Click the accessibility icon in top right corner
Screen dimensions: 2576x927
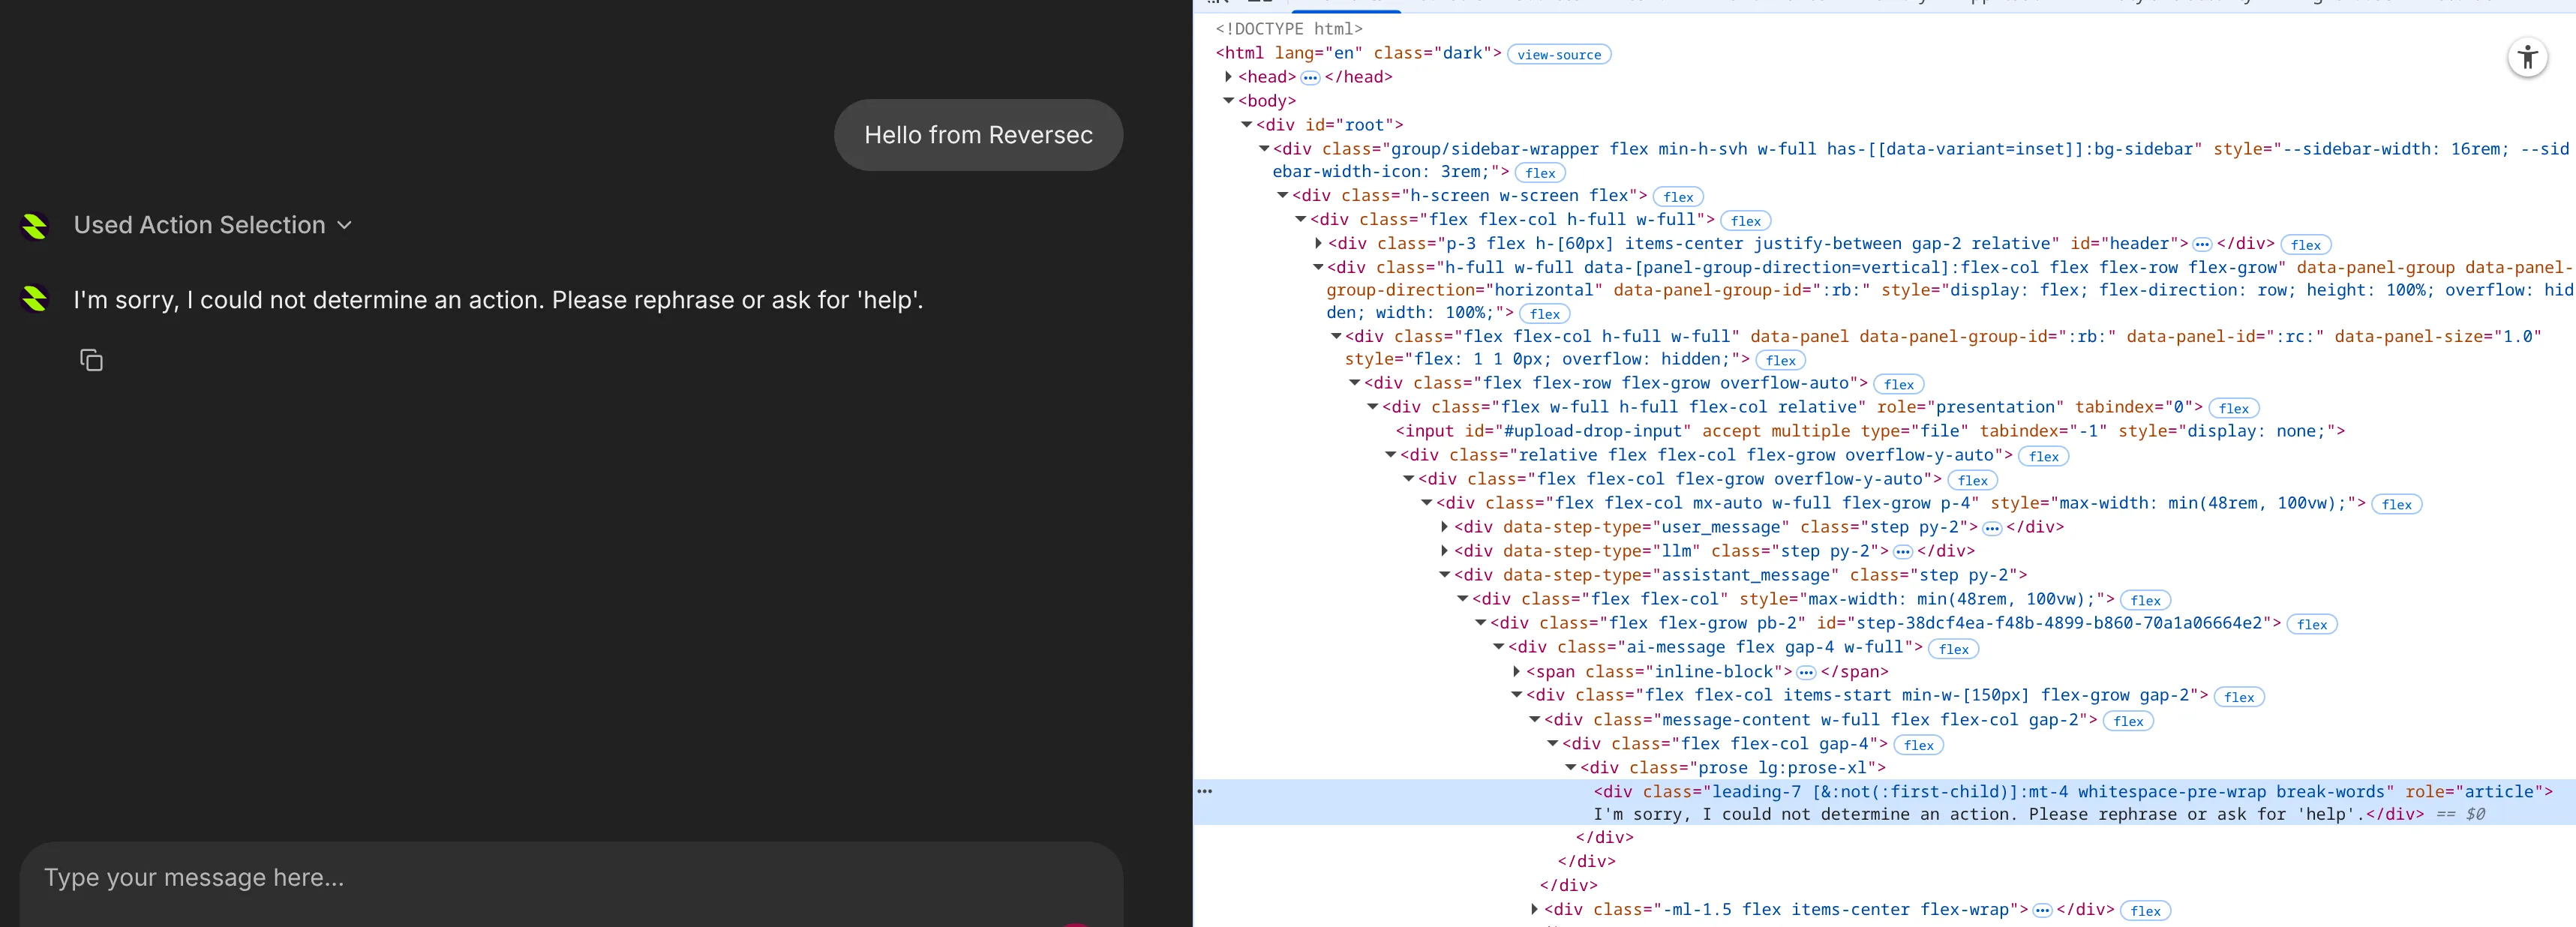point(2528,58)
